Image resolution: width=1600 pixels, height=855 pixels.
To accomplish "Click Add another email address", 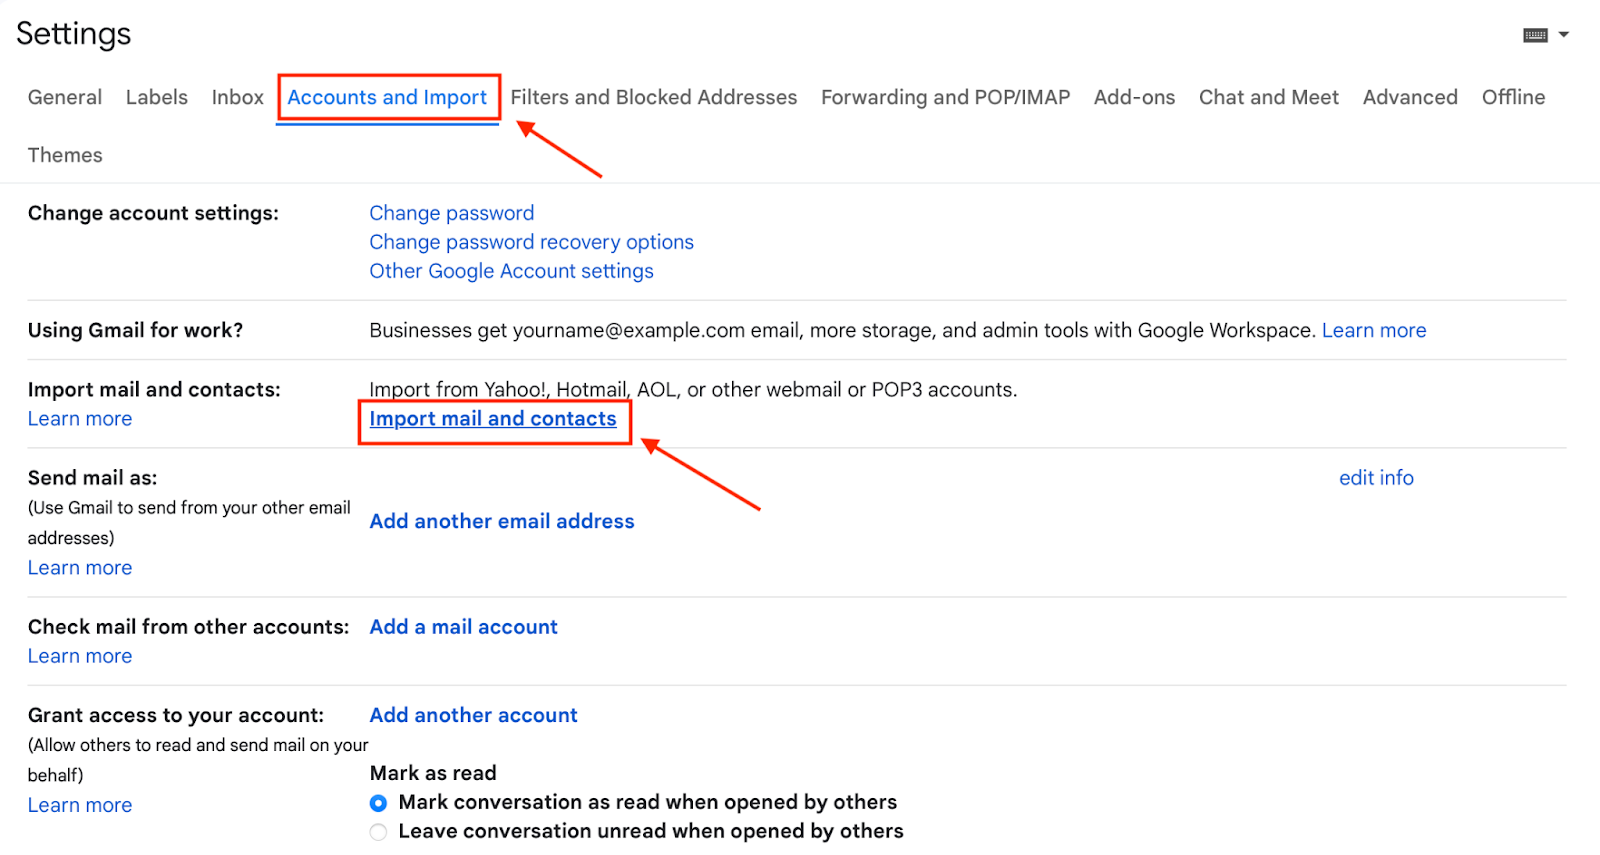I will point(501,521).
